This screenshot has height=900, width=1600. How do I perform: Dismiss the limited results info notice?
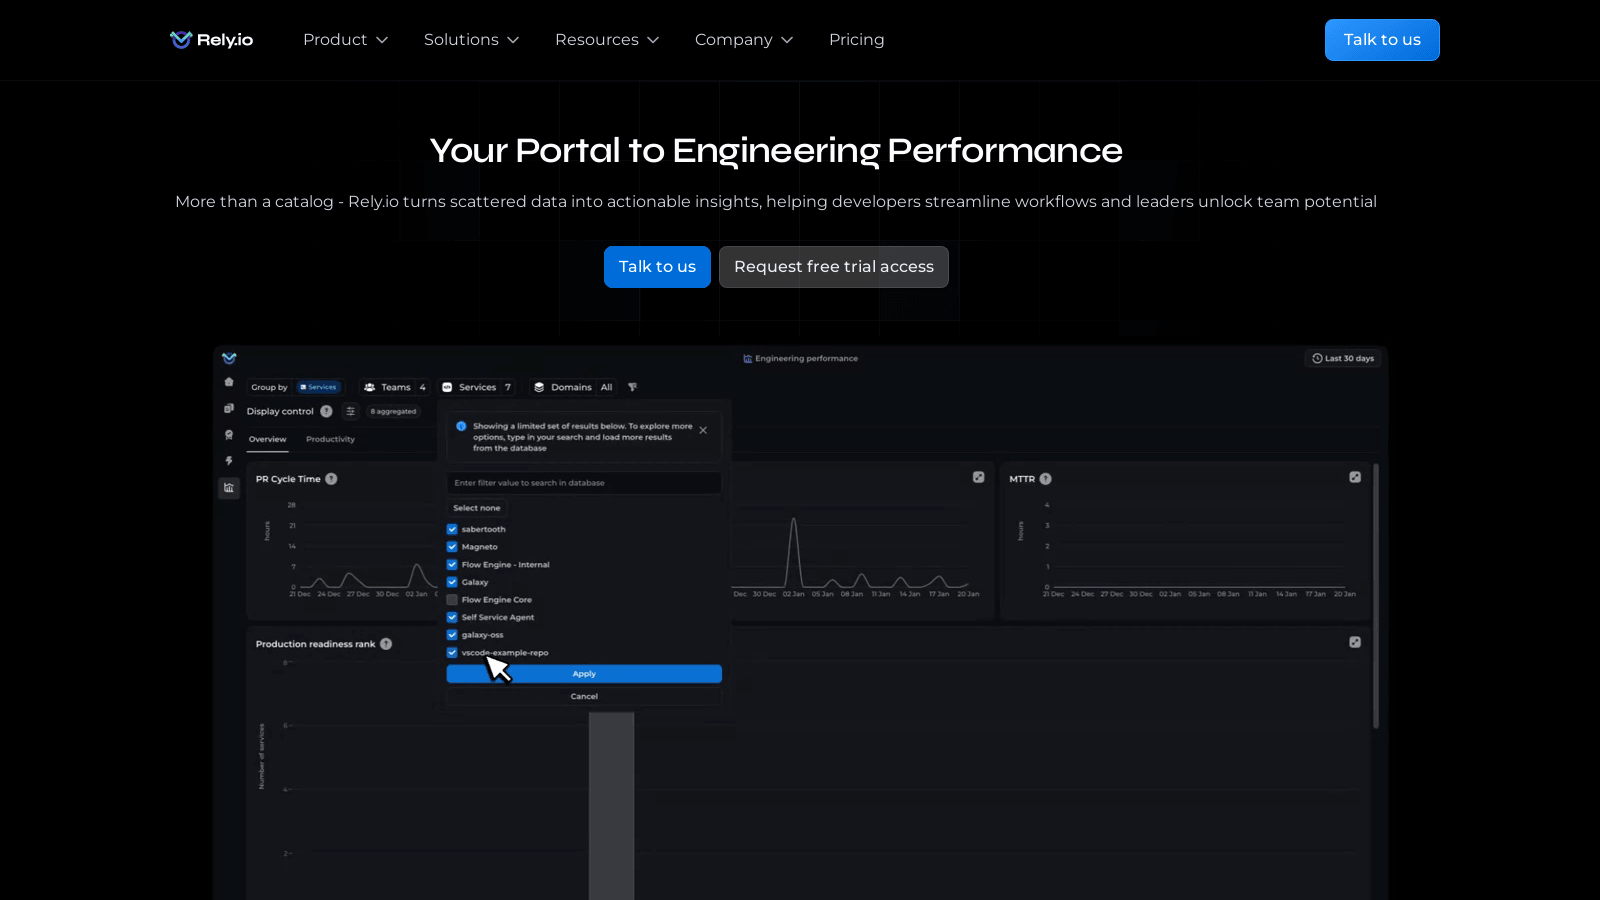tap(703, 430)
